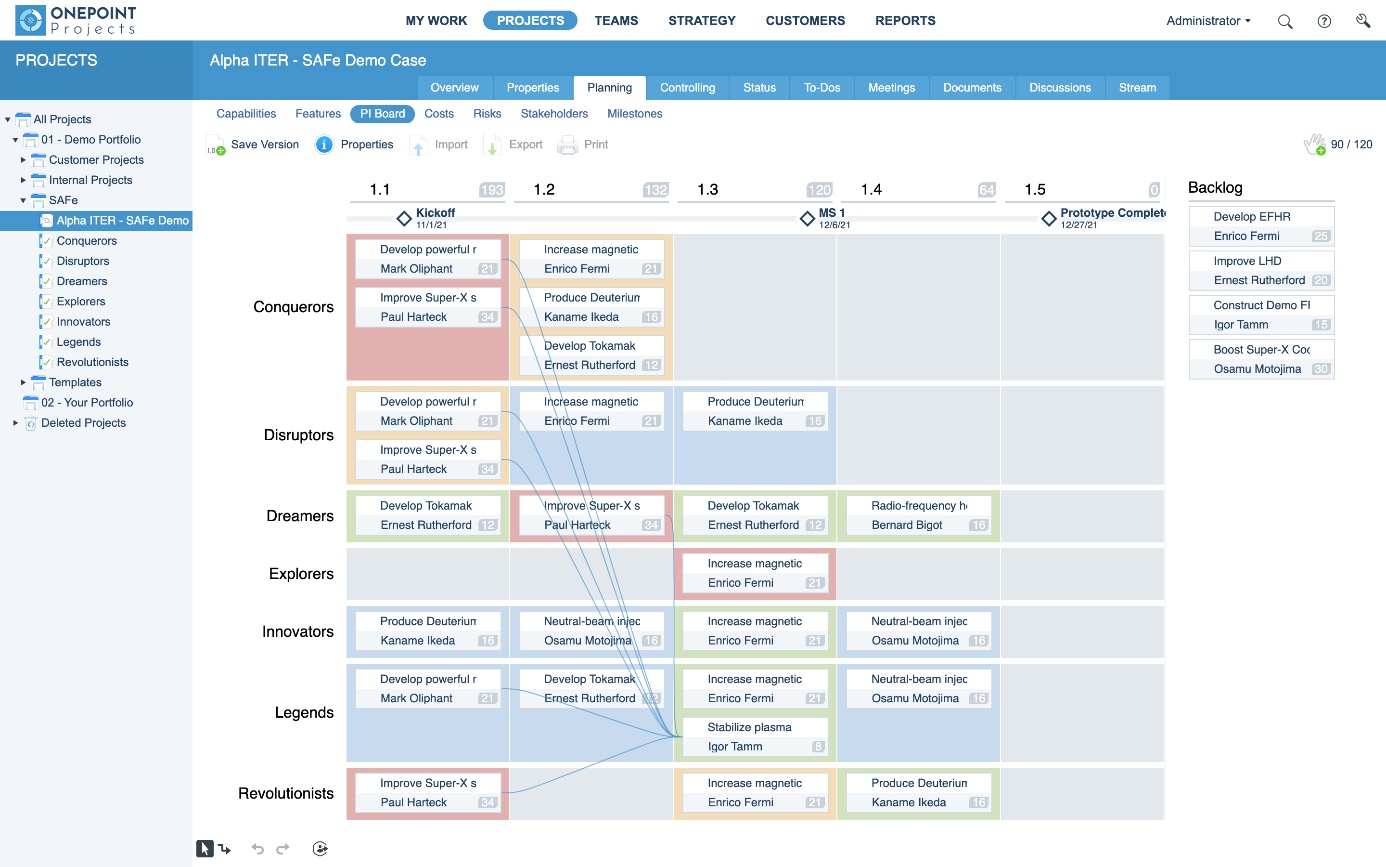Screen dimensions: 1386x867
Task: Collapse the All Projects tree node
Action: click(8, 119)
